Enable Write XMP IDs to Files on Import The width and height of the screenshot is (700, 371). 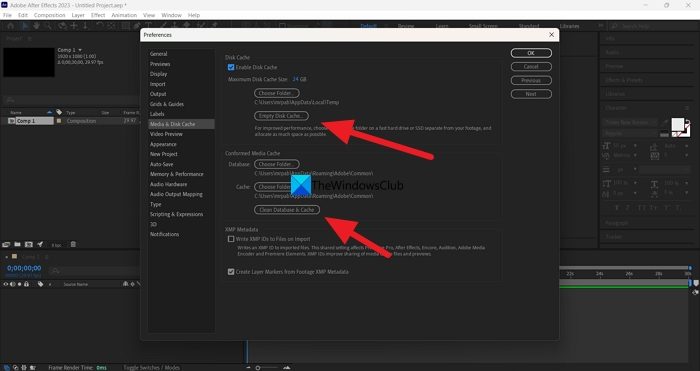click(x=231, y=239)
